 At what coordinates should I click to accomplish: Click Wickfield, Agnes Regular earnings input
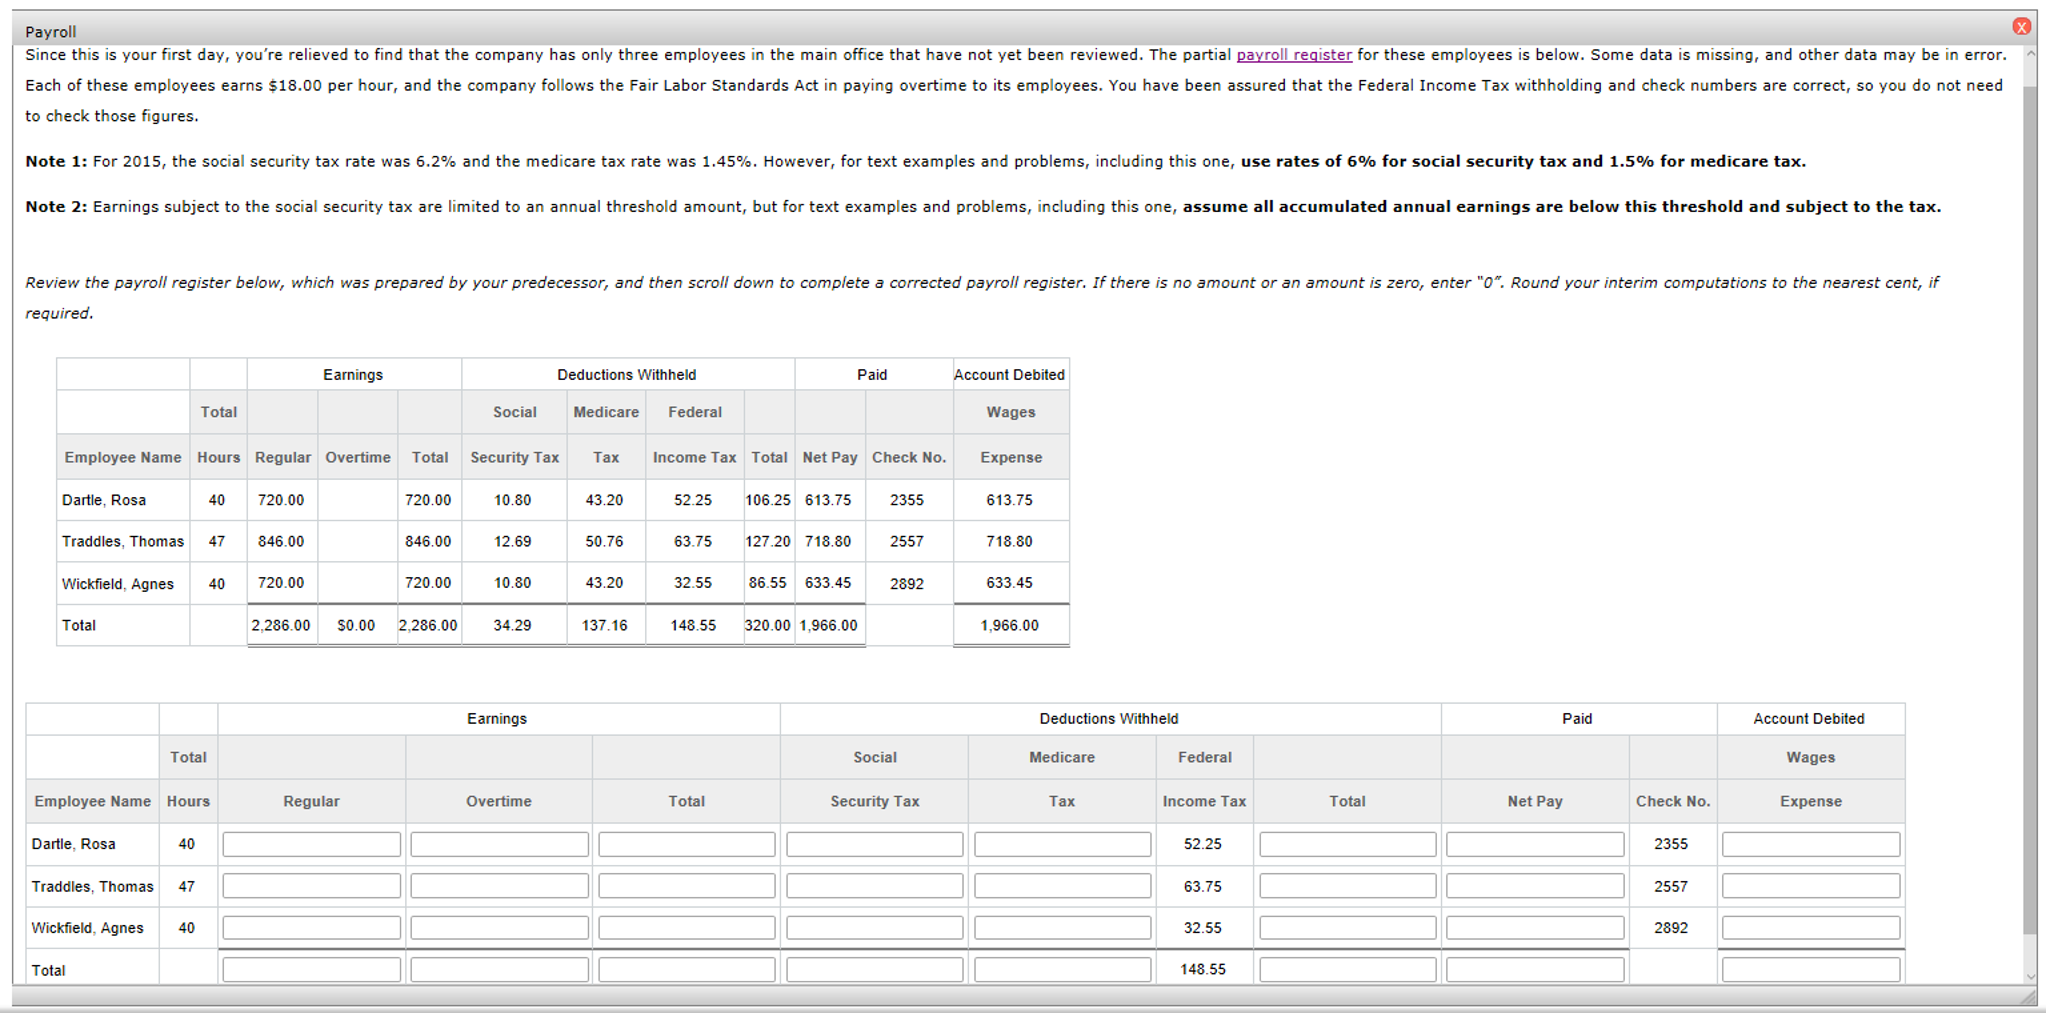pos(311,928)
